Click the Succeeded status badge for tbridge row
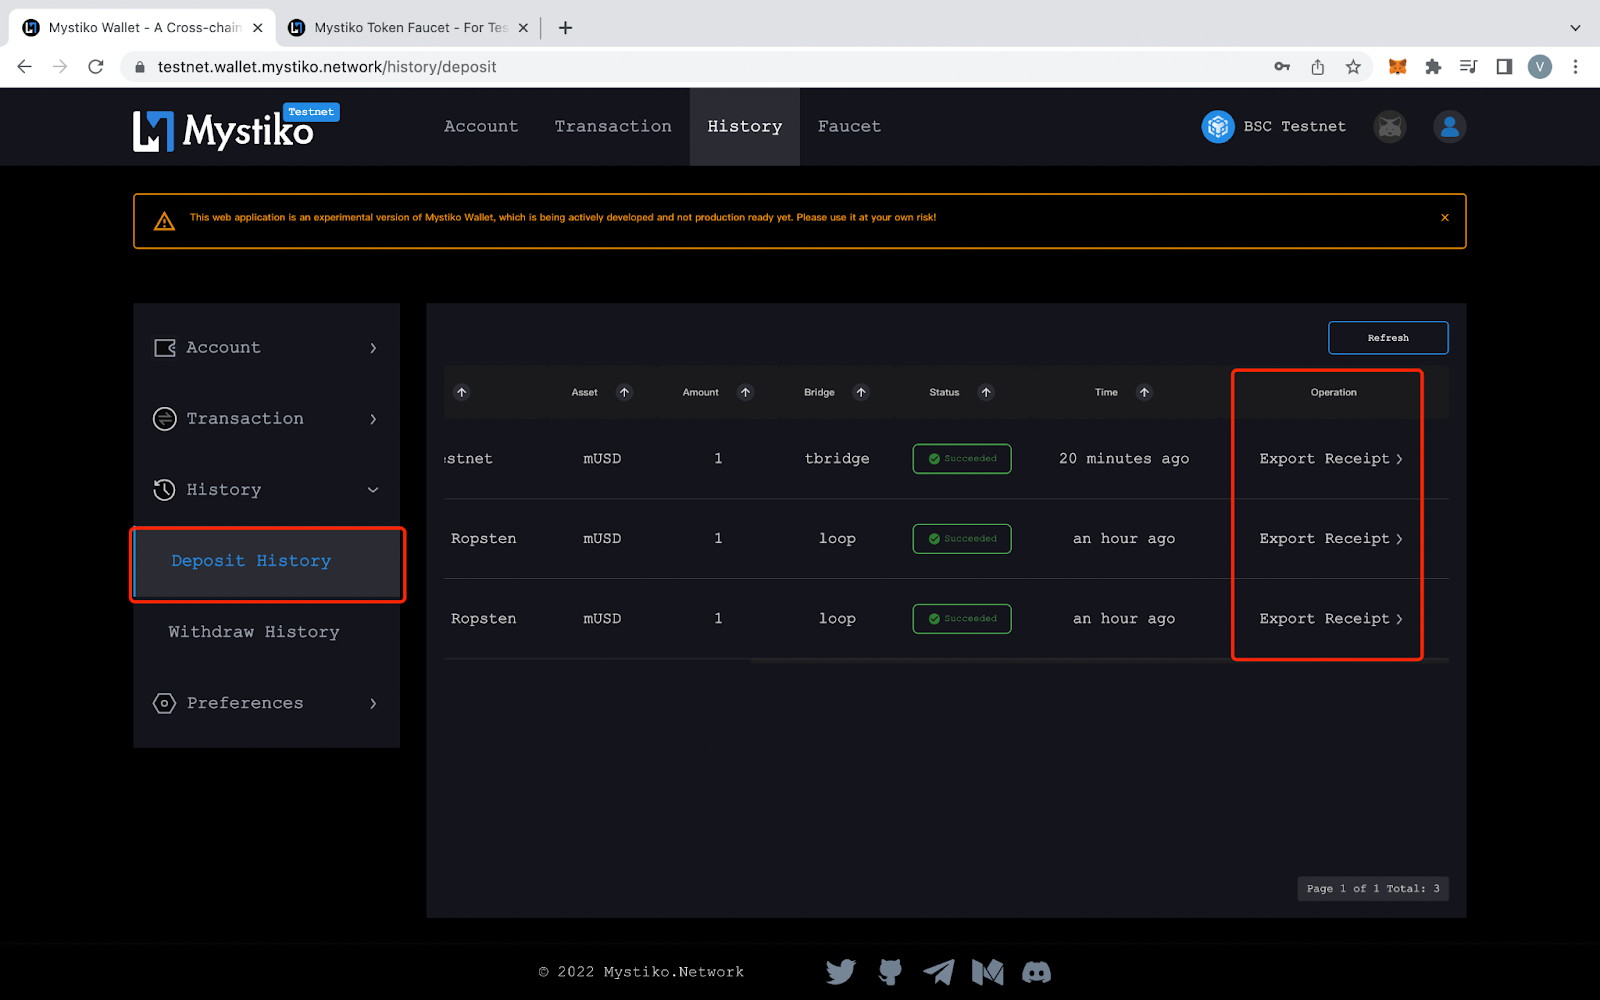 pyautogui.click(x=962, y=459)
